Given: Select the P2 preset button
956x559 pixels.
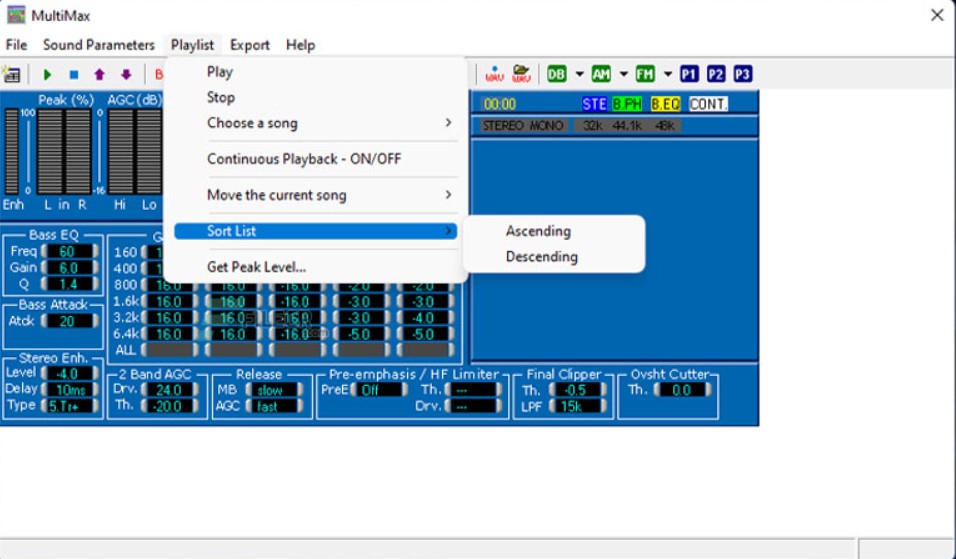Looking at the screenshot, I should 716,74.
